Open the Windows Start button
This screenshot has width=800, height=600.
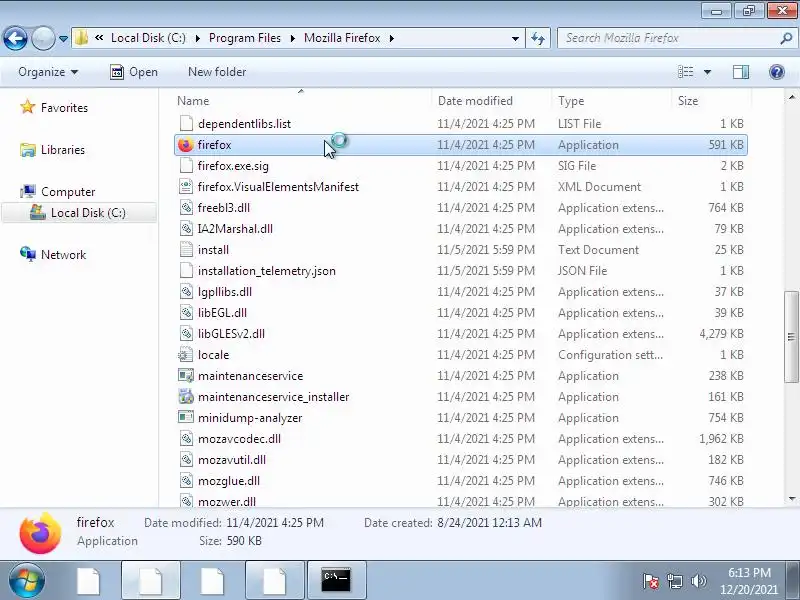(27, 580)
